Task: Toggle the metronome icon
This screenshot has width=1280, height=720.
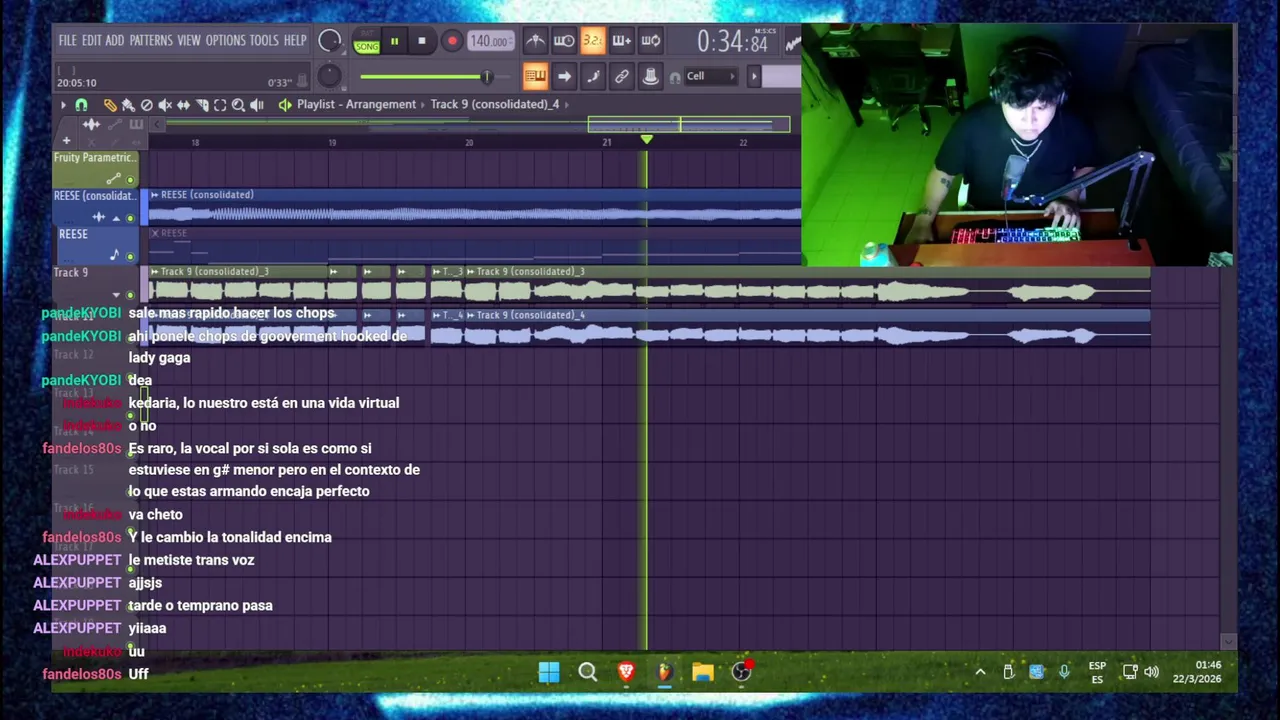Action: point(535,41)
